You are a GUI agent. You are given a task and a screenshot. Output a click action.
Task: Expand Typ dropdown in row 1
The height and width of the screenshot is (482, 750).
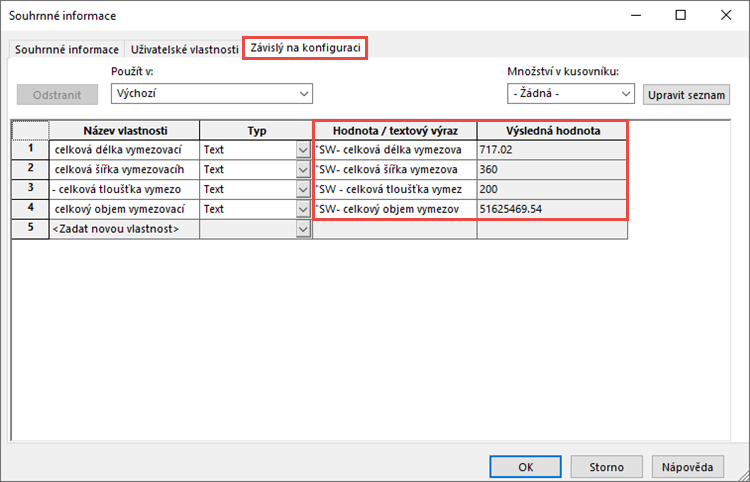[304, 150]
